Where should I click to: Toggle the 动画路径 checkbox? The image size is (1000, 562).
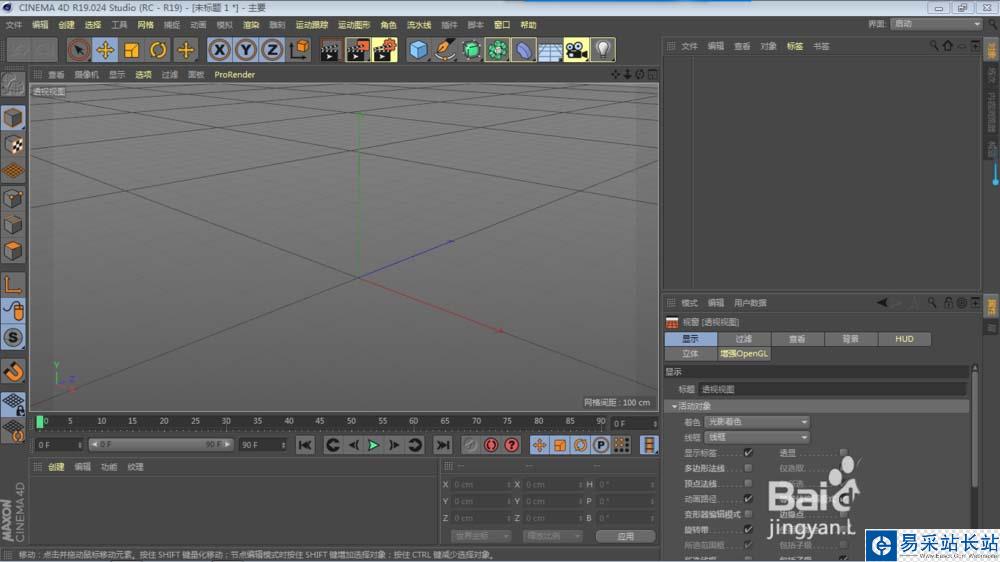tap(748, 499)
